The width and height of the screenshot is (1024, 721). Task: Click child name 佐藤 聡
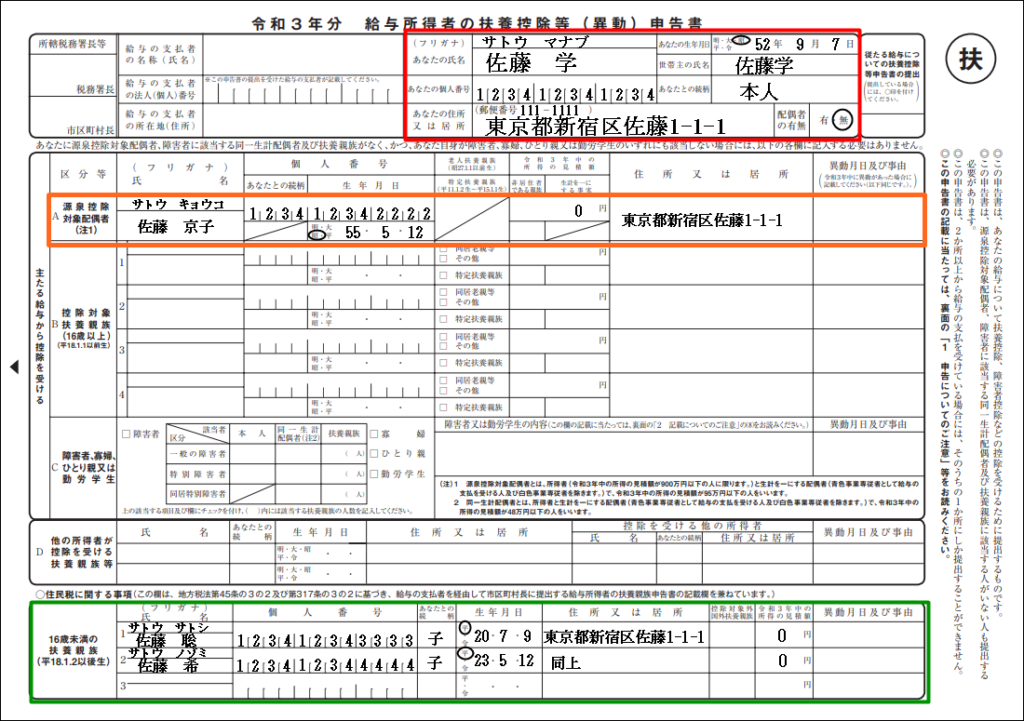(167, 640)
